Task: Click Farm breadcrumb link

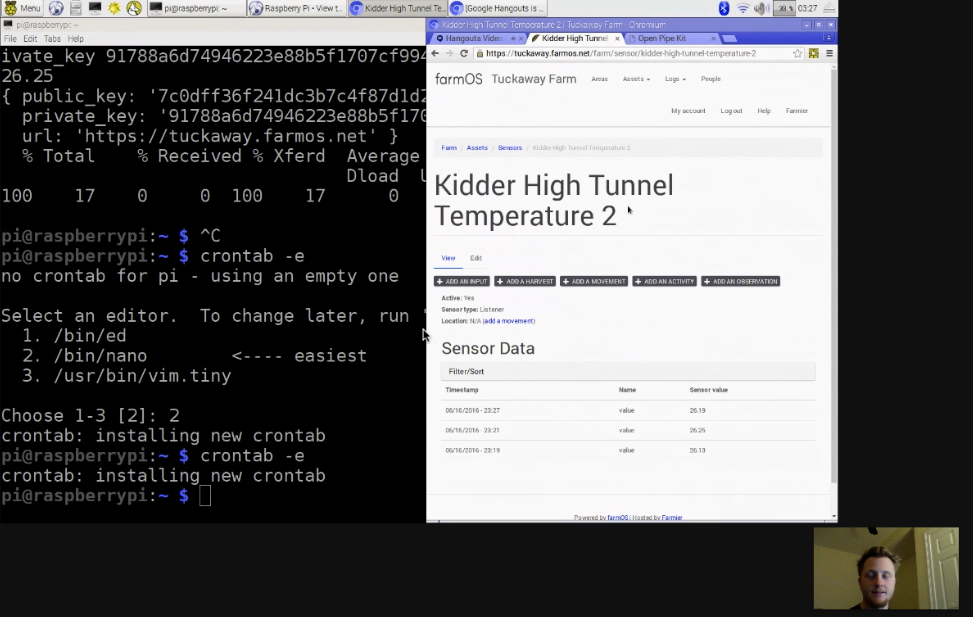Action: click(449, 148)
